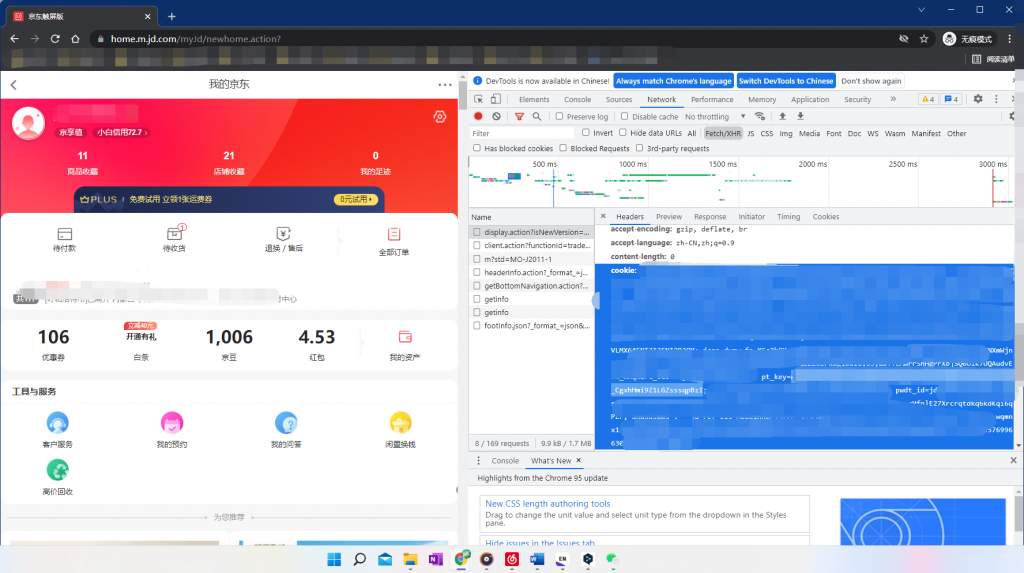Click the export HAR download arrow icon
This screenshot has height=573, width=1024.
[x=801, y=116]
